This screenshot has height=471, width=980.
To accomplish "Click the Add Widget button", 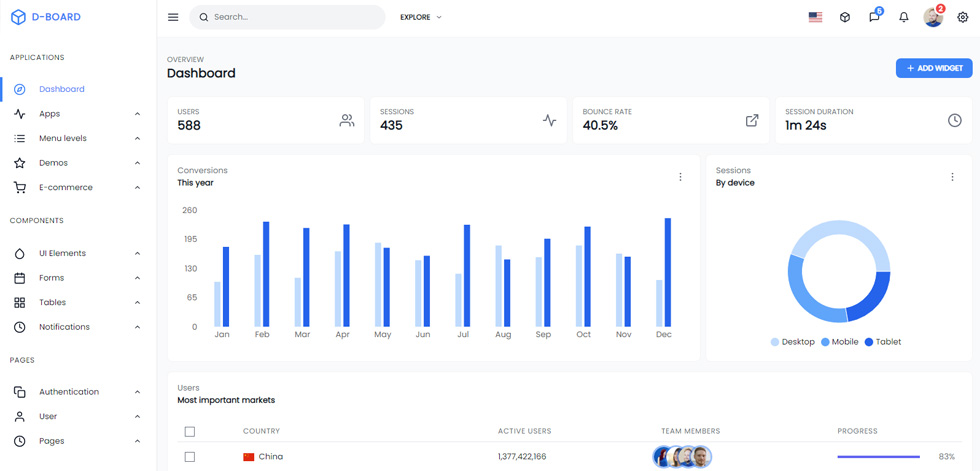I will pyautogui.click(x=934, y=68).
